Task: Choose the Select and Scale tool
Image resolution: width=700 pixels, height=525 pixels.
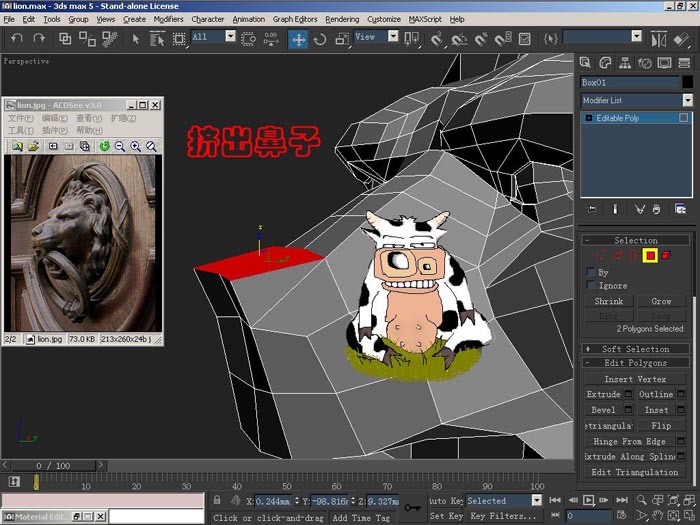Action: click(342, 39)
